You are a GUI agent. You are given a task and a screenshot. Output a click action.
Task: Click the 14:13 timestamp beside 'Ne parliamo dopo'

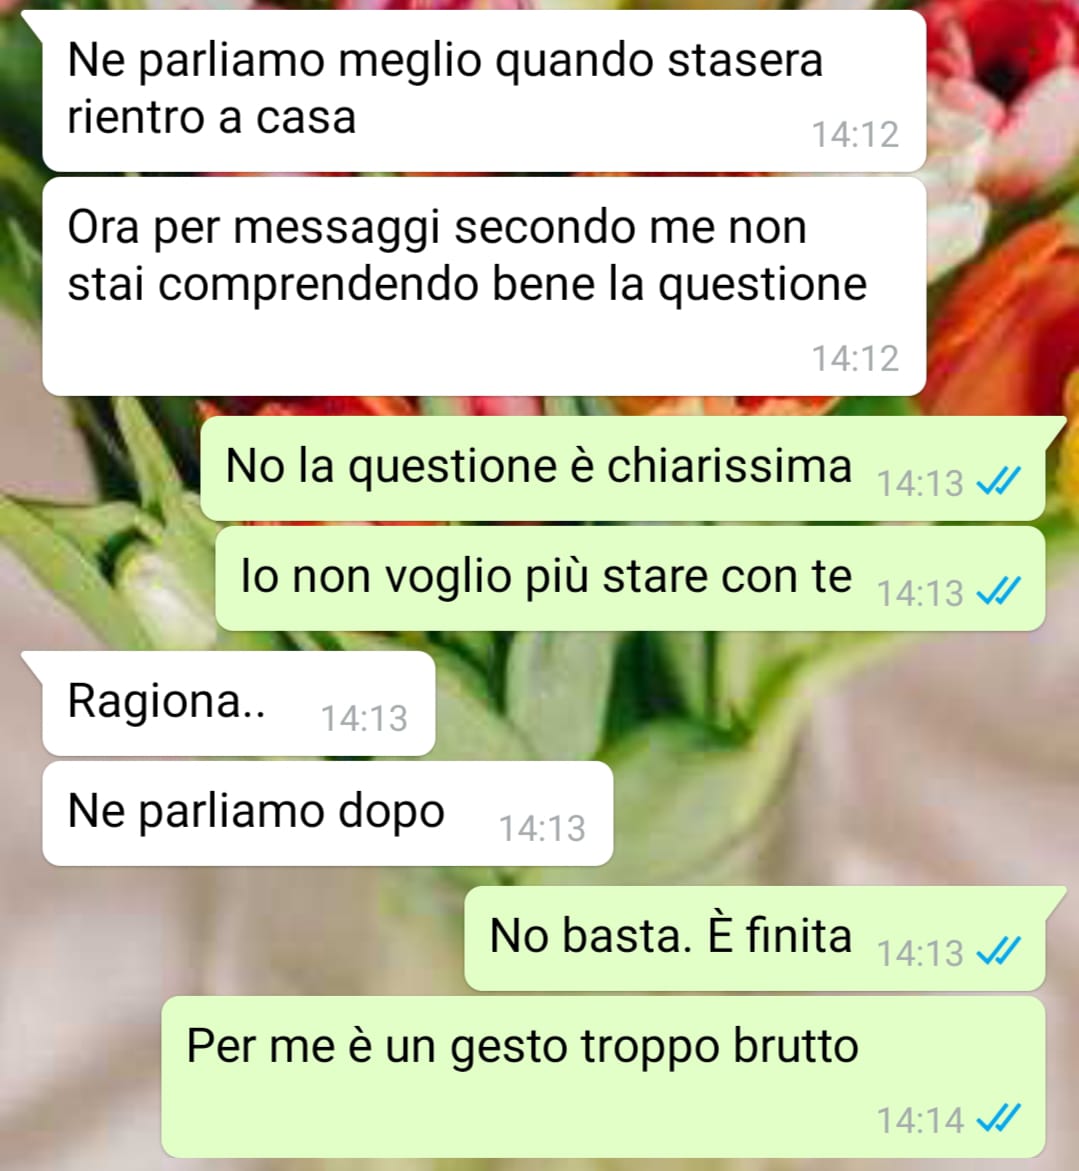click(x=541, y=828)
